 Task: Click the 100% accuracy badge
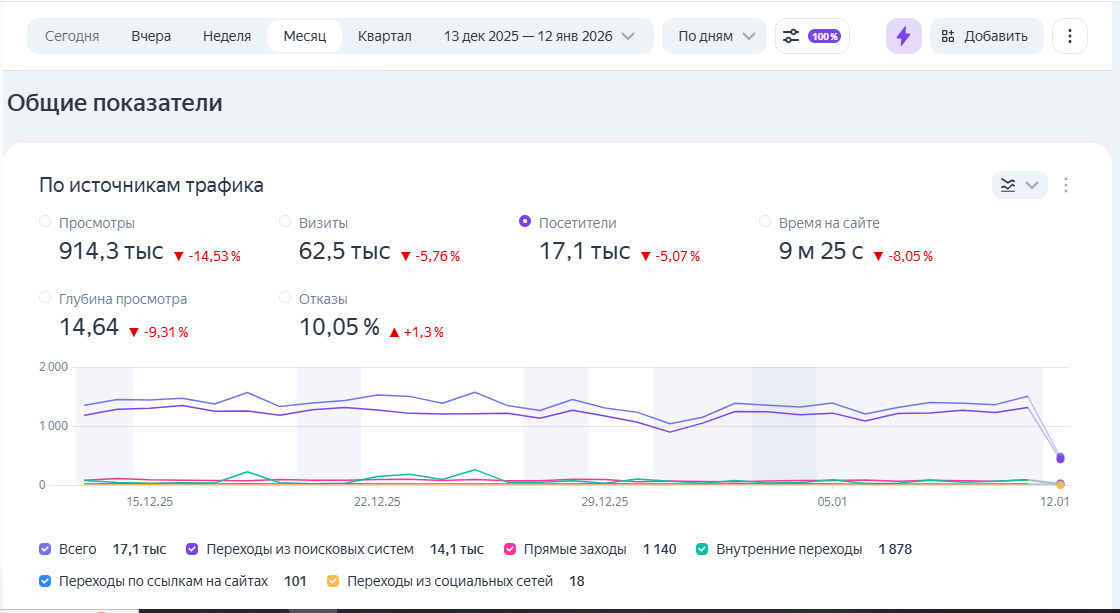(825, 36)
